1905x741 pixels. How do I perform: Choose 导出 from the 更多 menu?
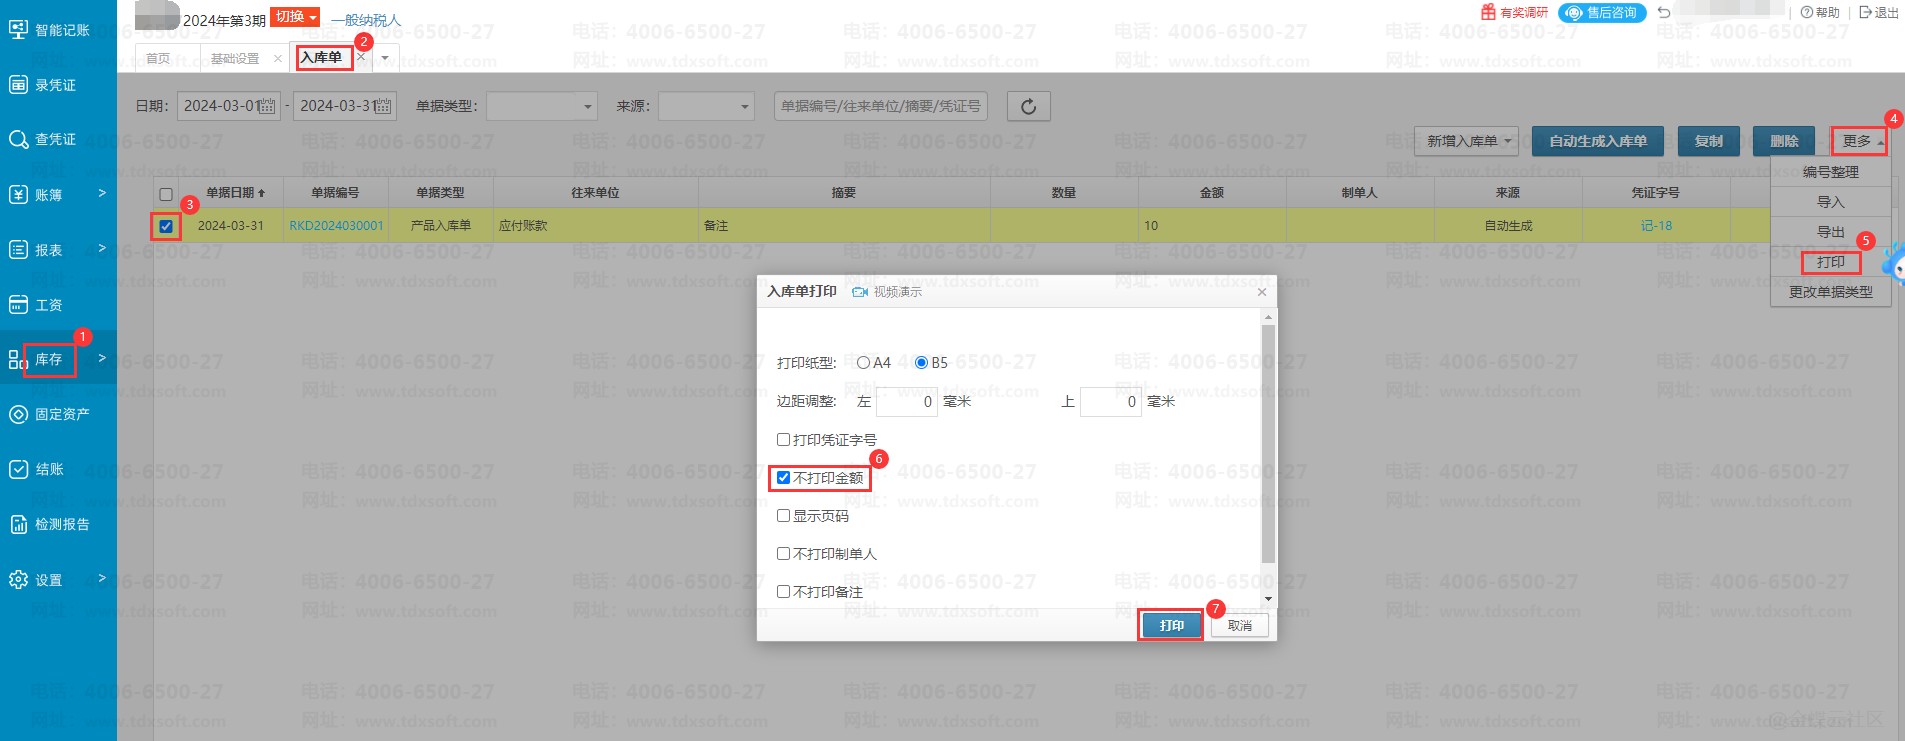1830,232
